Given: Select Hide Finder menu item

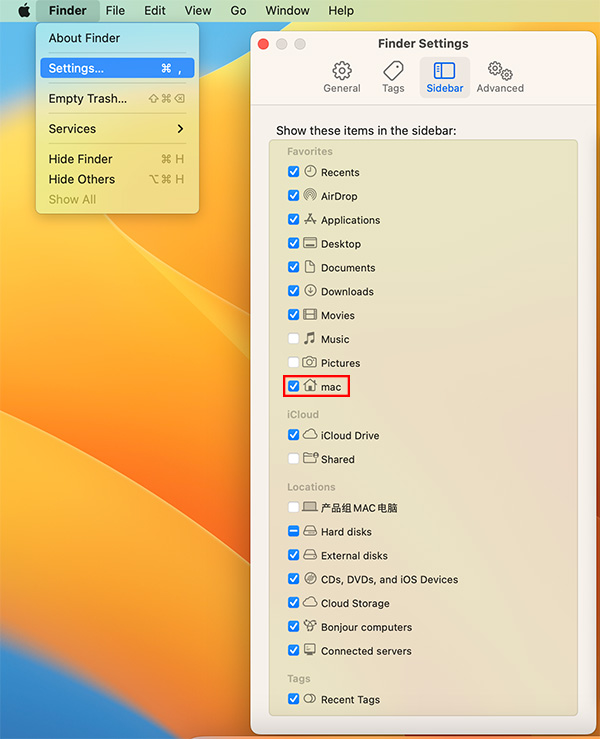Looking at the screenshot, I should [117, 159].
